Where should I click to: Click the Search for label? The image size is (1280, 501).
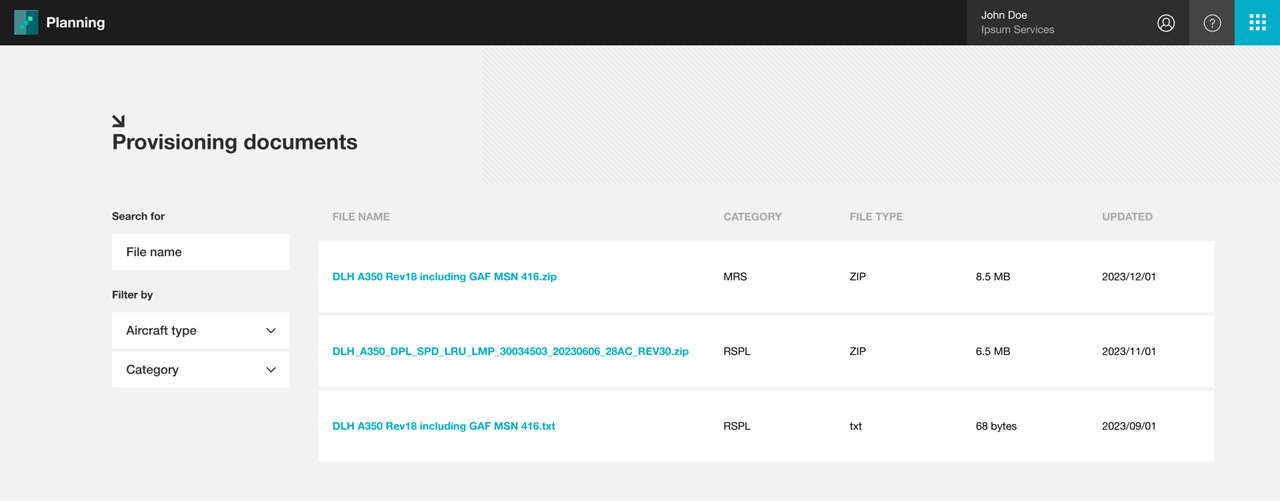tap(138, 216)
